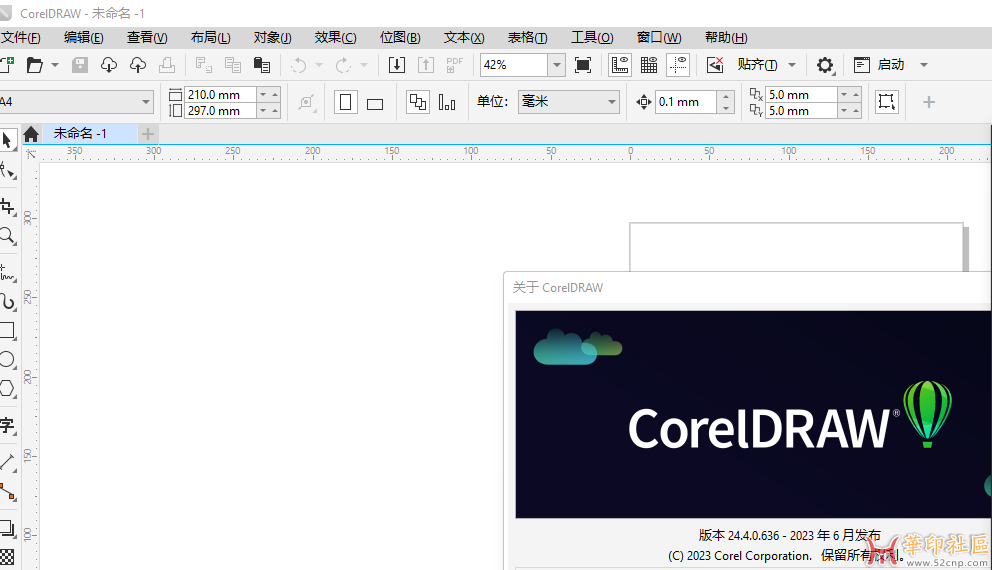This screenshot has width=992, height=570.
Task: Toggle the Snap off button
Action: click(715, 65)
